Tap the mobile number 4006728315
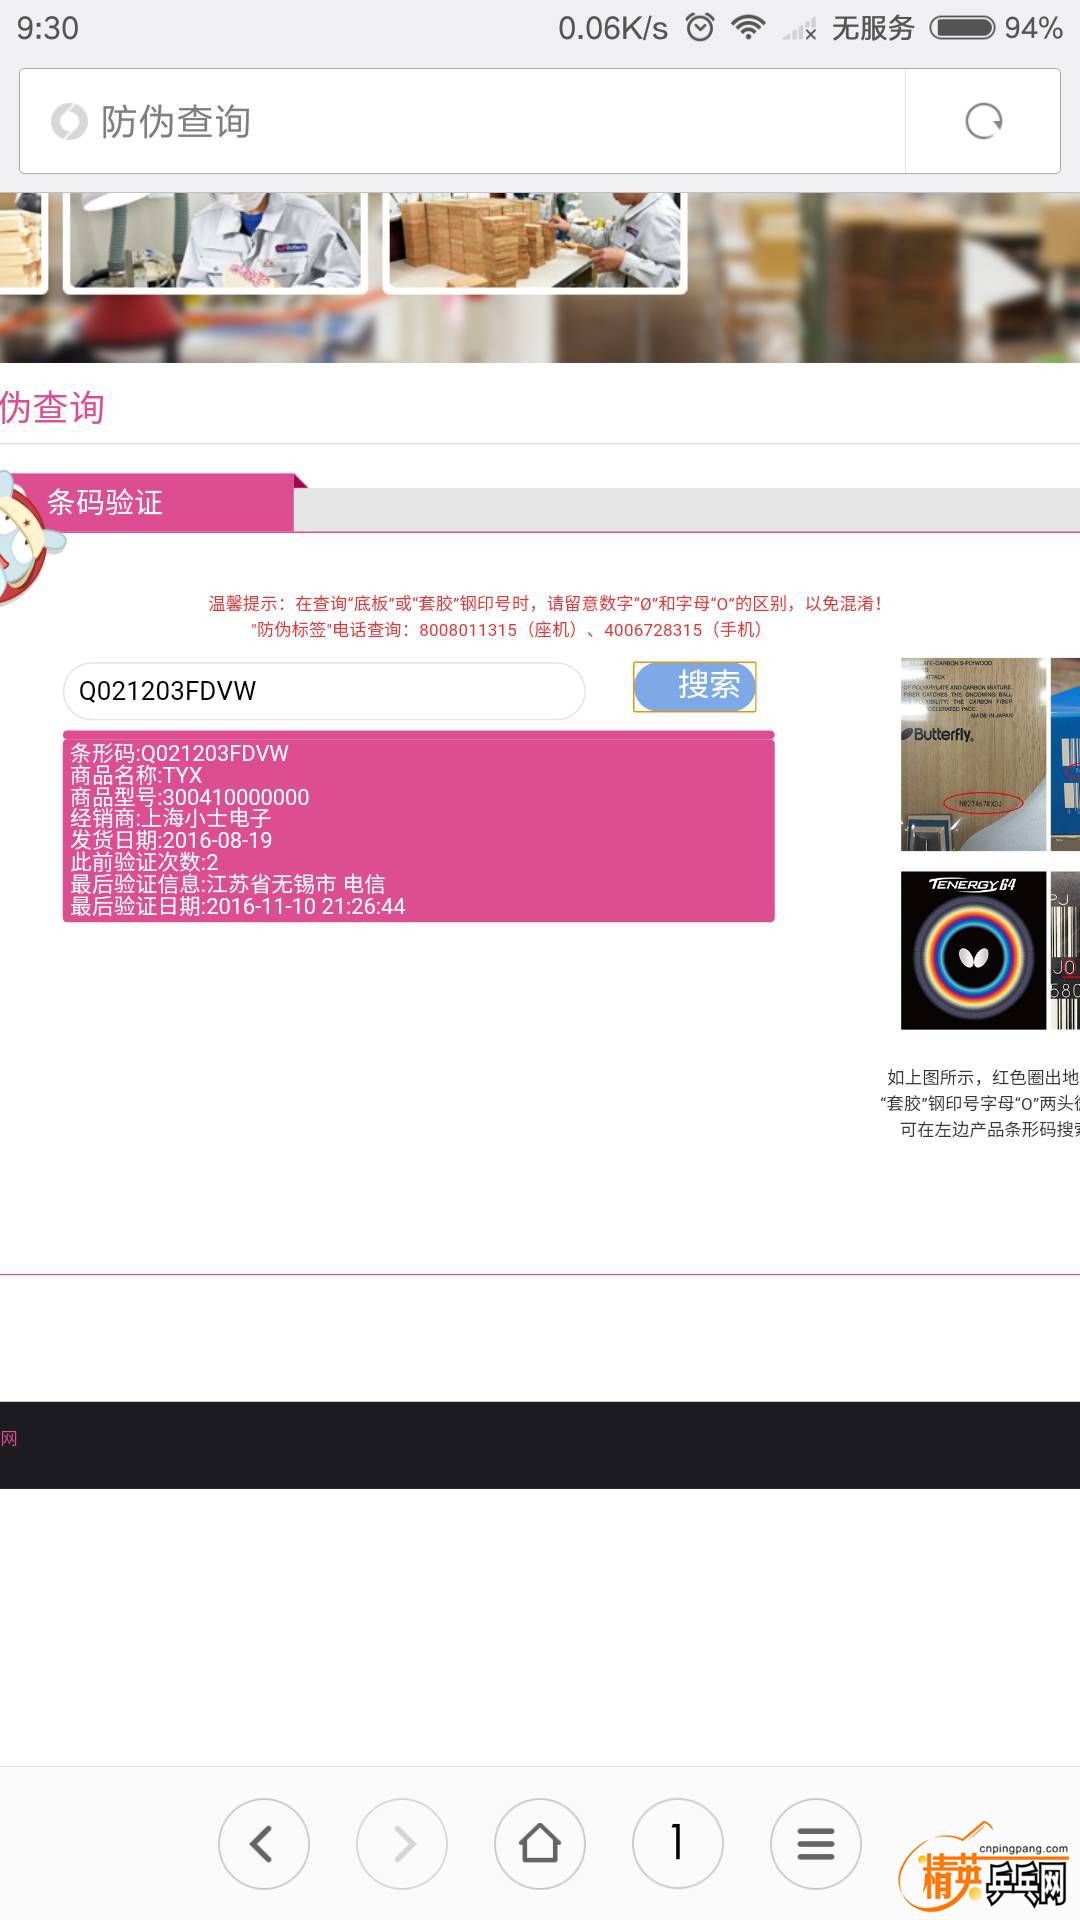This screenshot has width=1080, height=1920. click(653, 630)
